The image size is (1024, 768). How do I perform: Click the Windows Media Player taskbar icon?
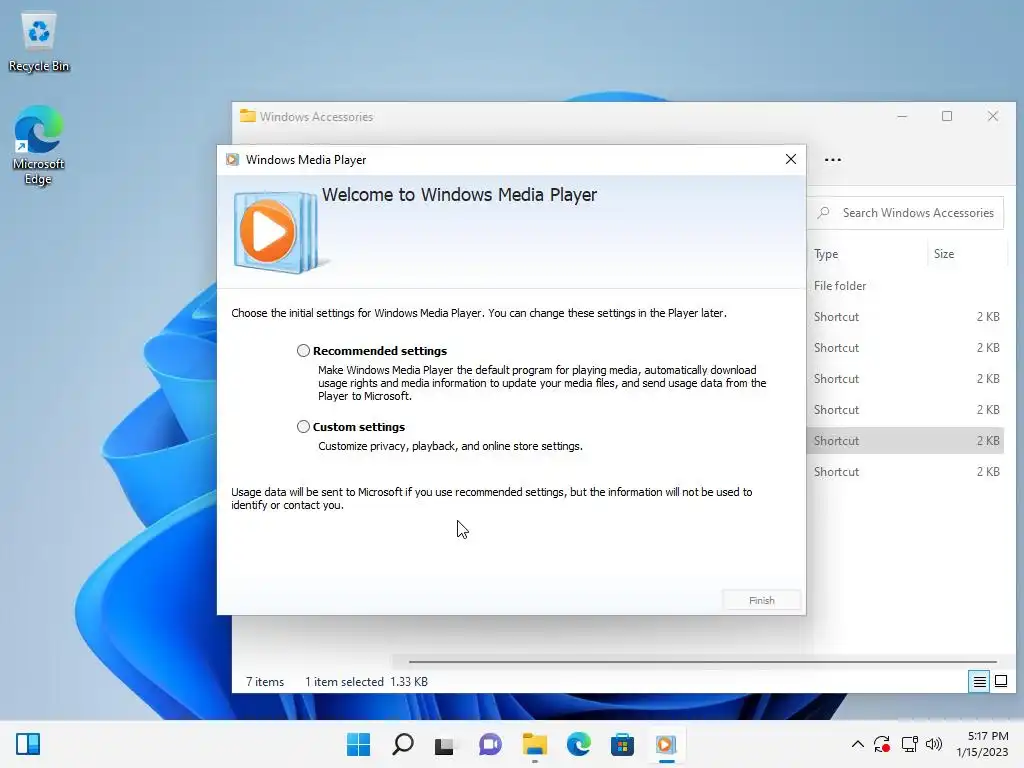[666, 744]
